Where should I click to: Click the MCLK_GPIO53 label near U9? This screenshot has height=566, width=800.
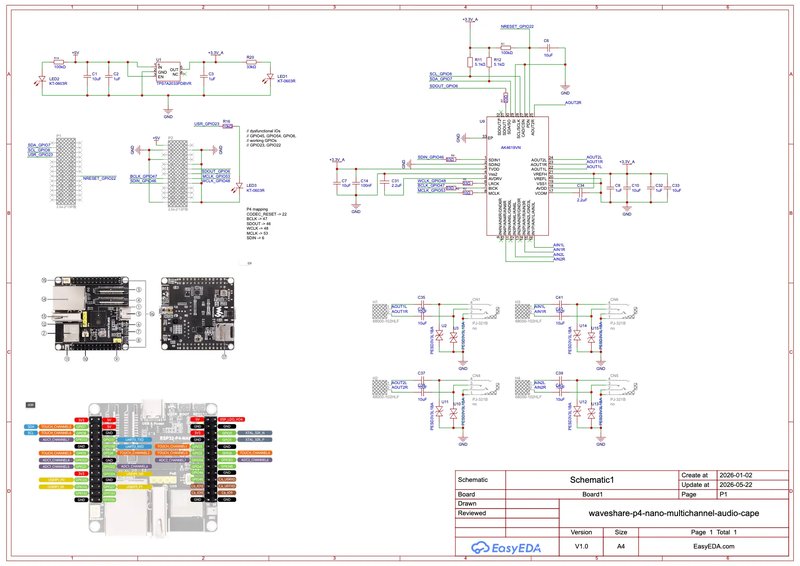pos(431,190)
